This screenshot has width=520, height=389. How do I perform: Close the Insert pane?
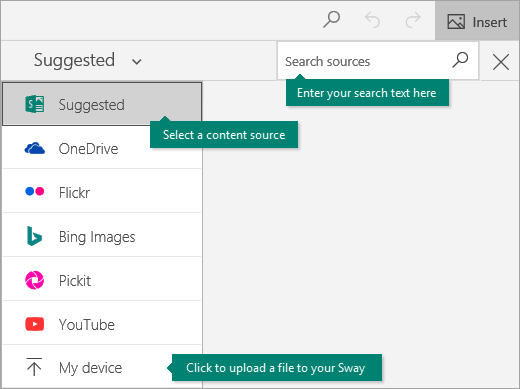pos(500,62)
